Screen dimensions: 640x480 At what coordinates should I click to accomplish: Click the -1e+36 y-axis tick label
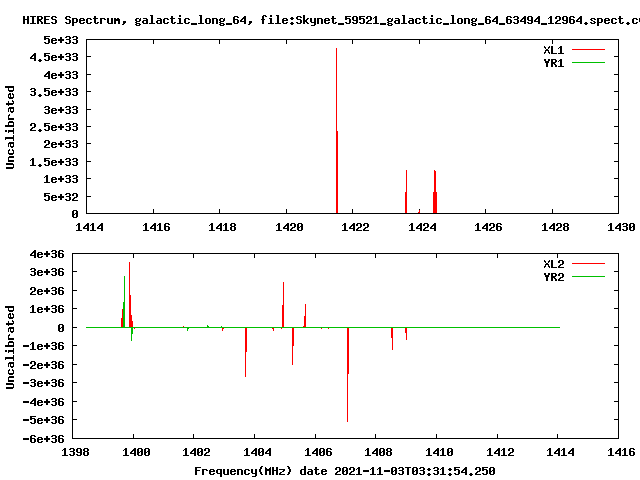pyautogui.click(x=43, y=346)
